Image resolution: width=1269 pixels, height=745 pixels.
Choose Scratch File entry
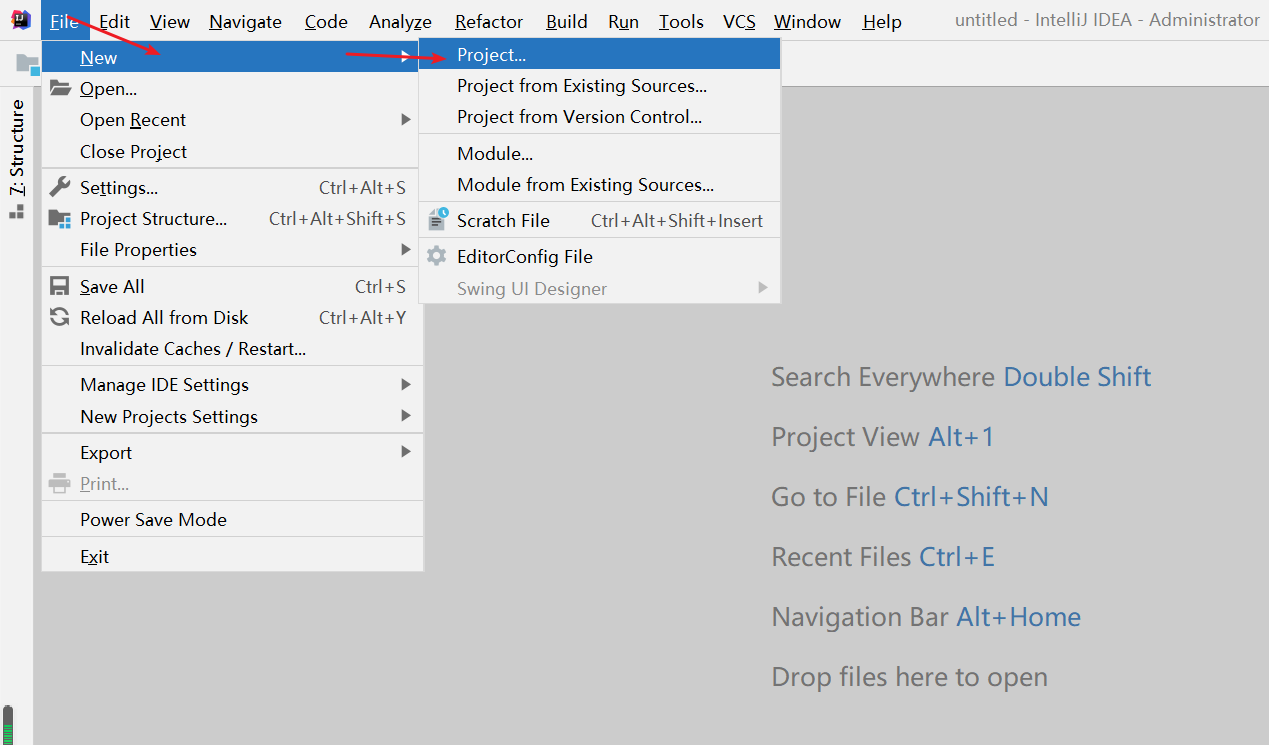pyautogui.click(x=599, y=220)
